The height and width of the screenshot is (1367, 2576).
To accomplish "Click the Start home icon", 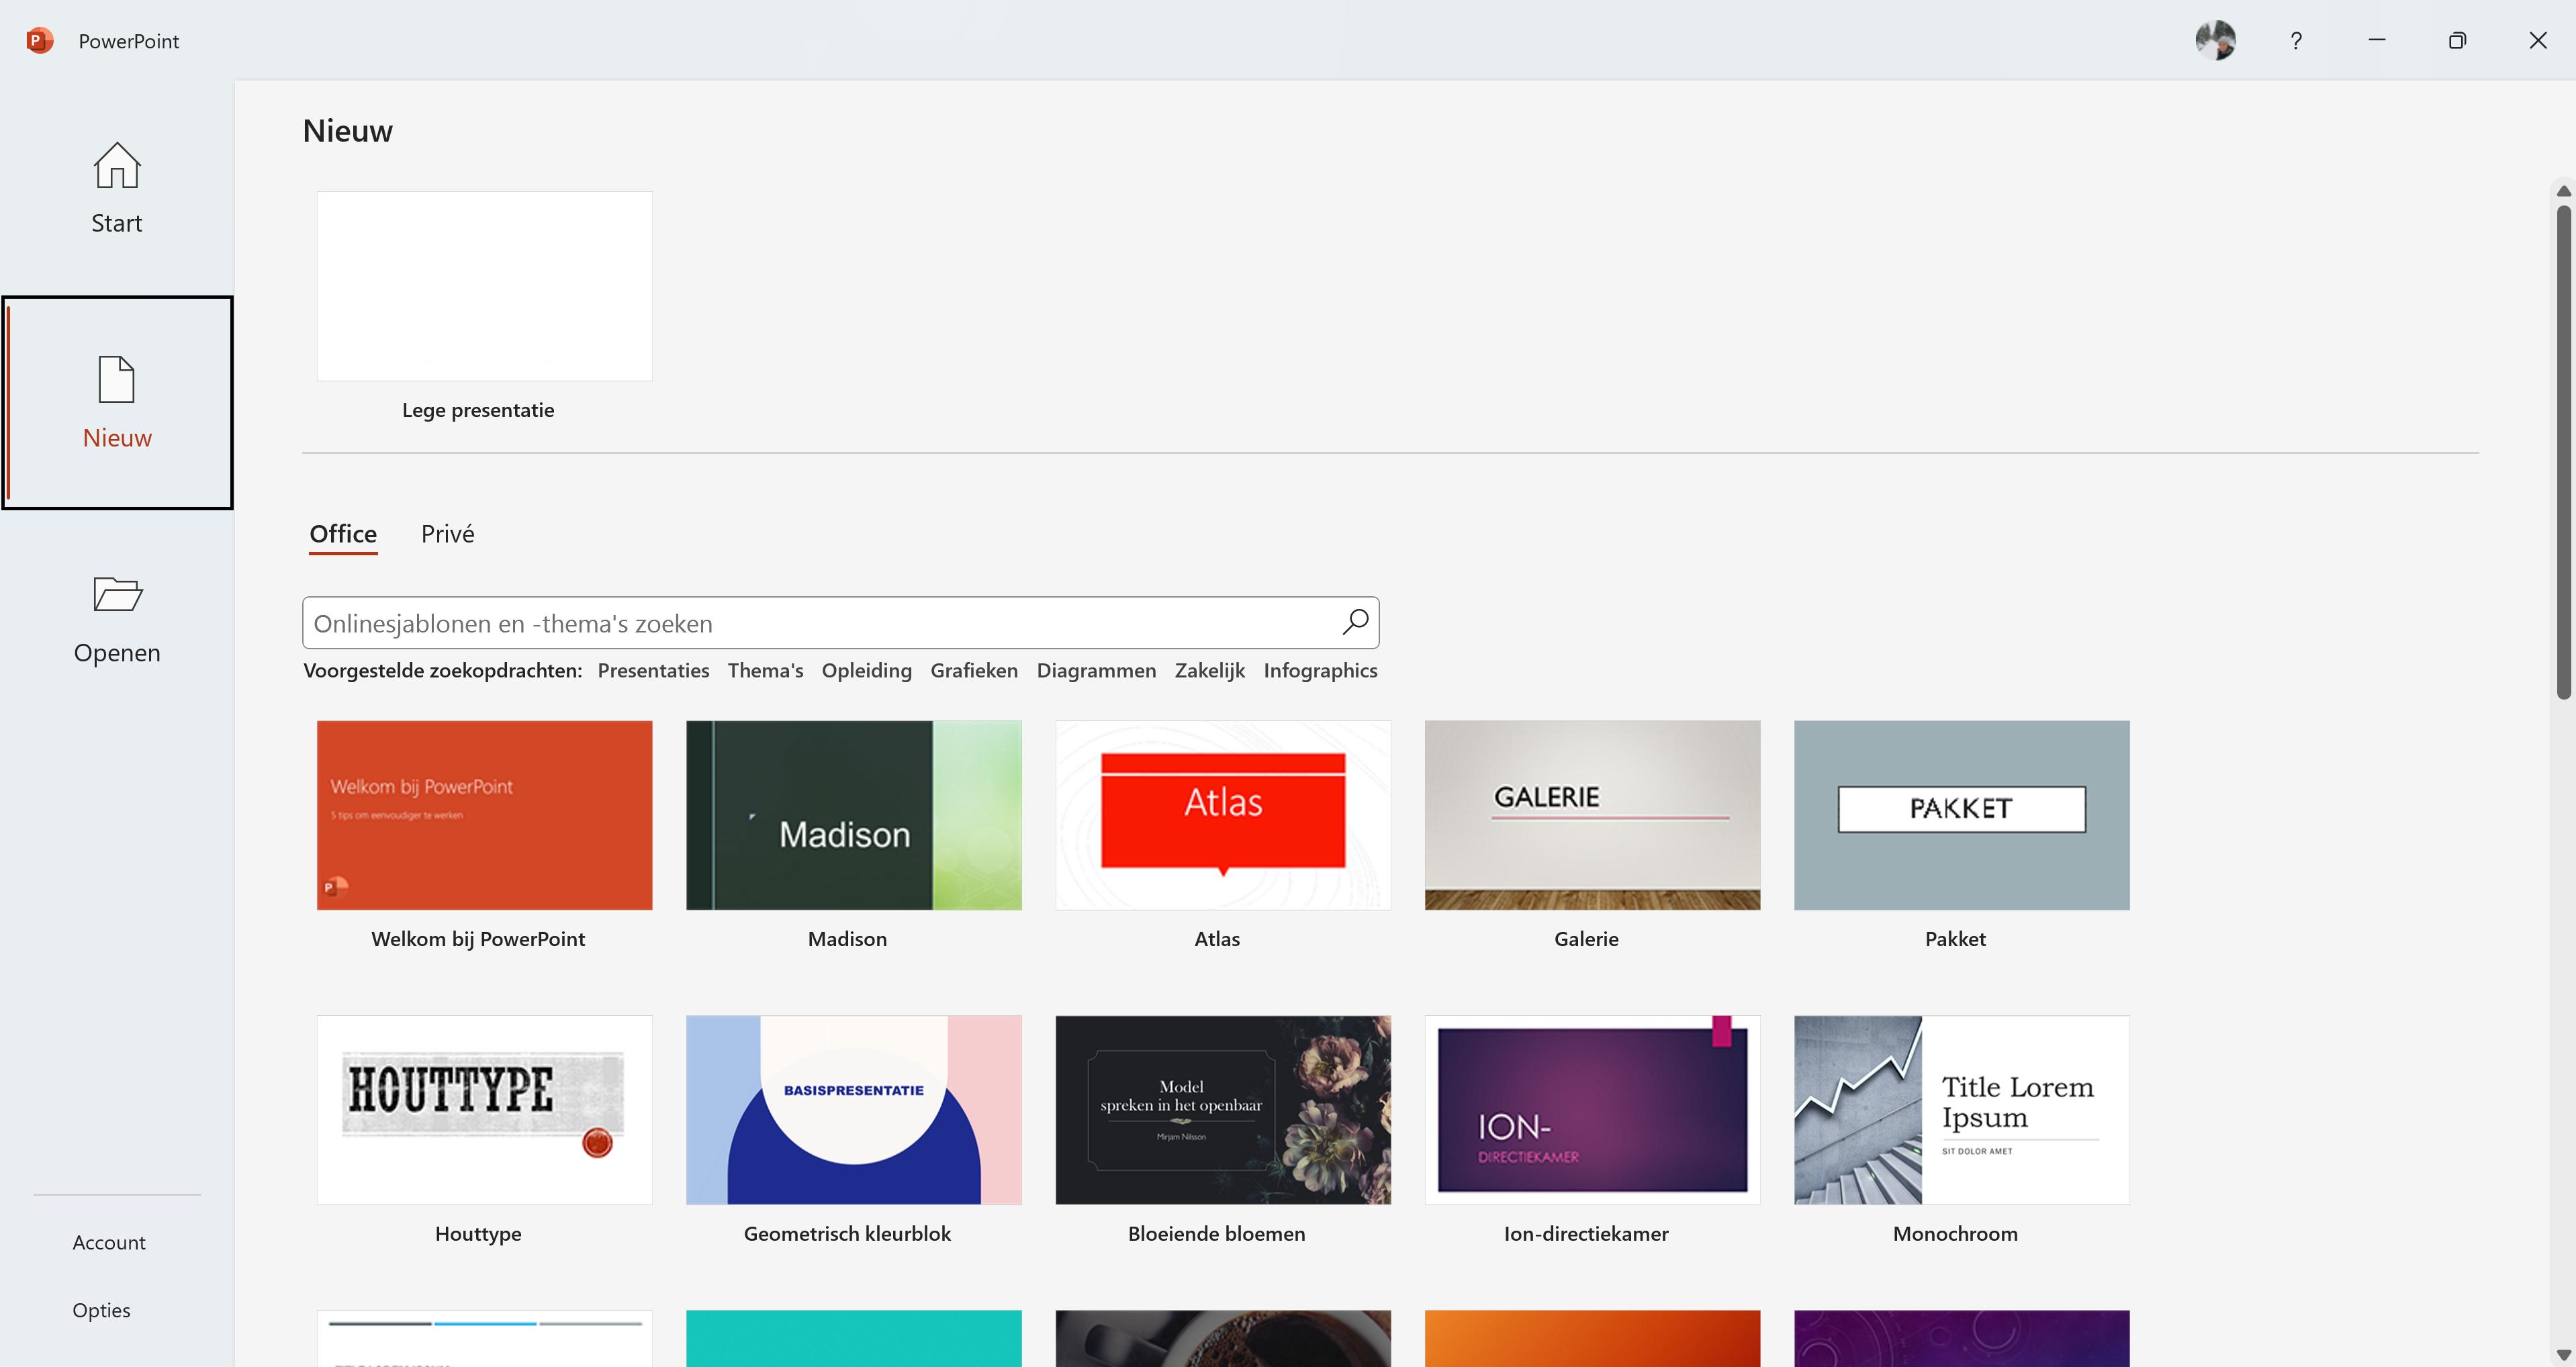I will (x=117, y=166).
